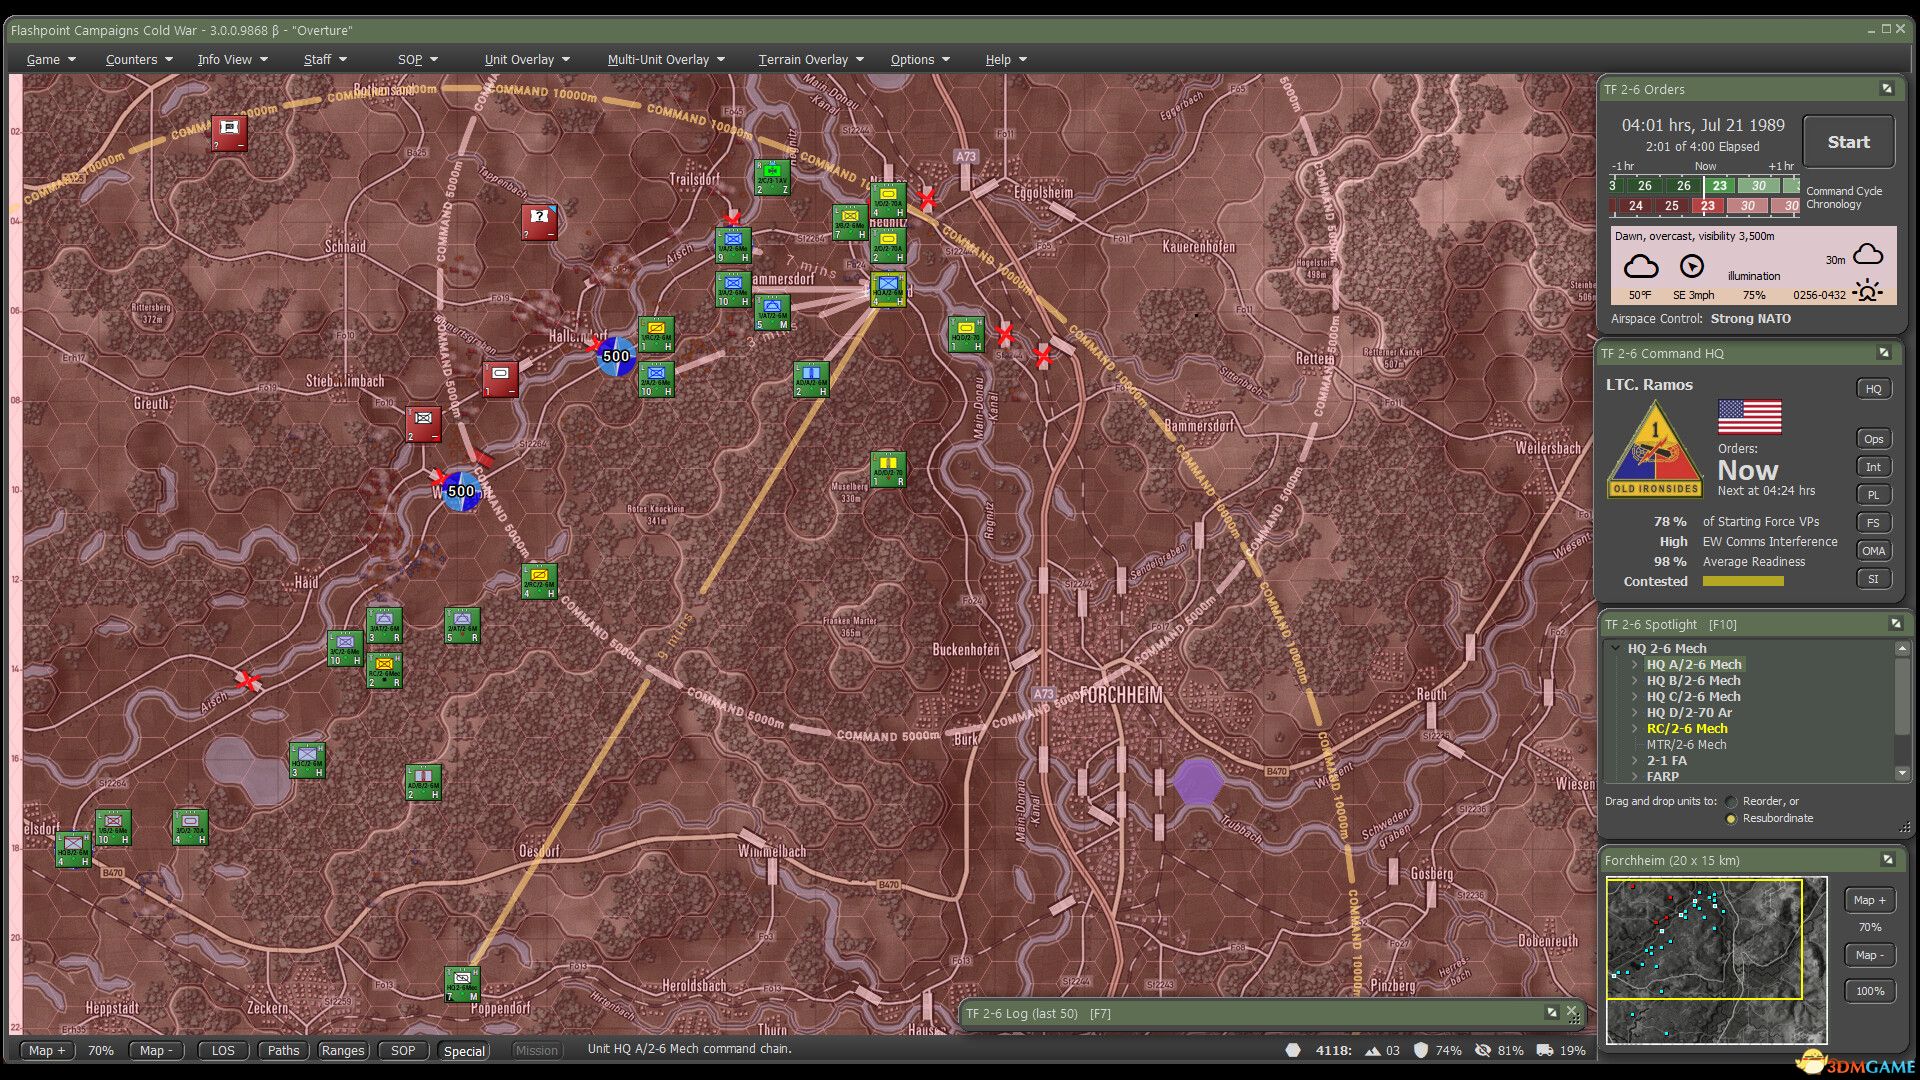Click the SI button below OMA
This screenshot has height=1080, width=1920.
tap(1873, 578)
